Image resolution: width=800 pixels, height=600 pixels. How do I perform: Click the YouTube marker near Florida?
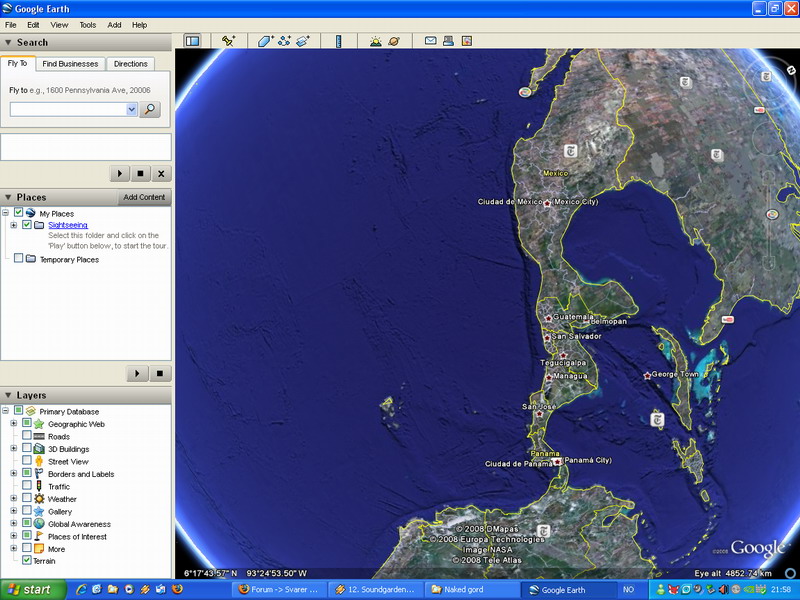(728, 319)
